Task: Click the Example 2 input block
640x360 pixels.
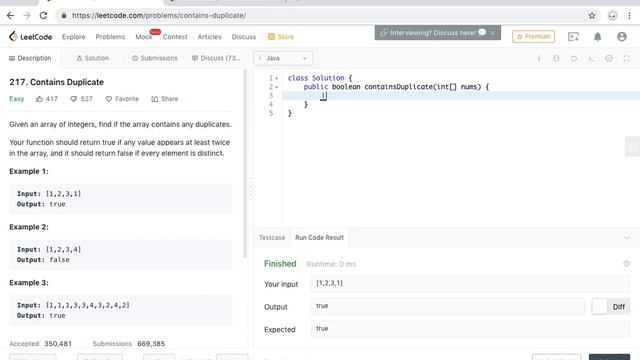Action: pos(121,255)
